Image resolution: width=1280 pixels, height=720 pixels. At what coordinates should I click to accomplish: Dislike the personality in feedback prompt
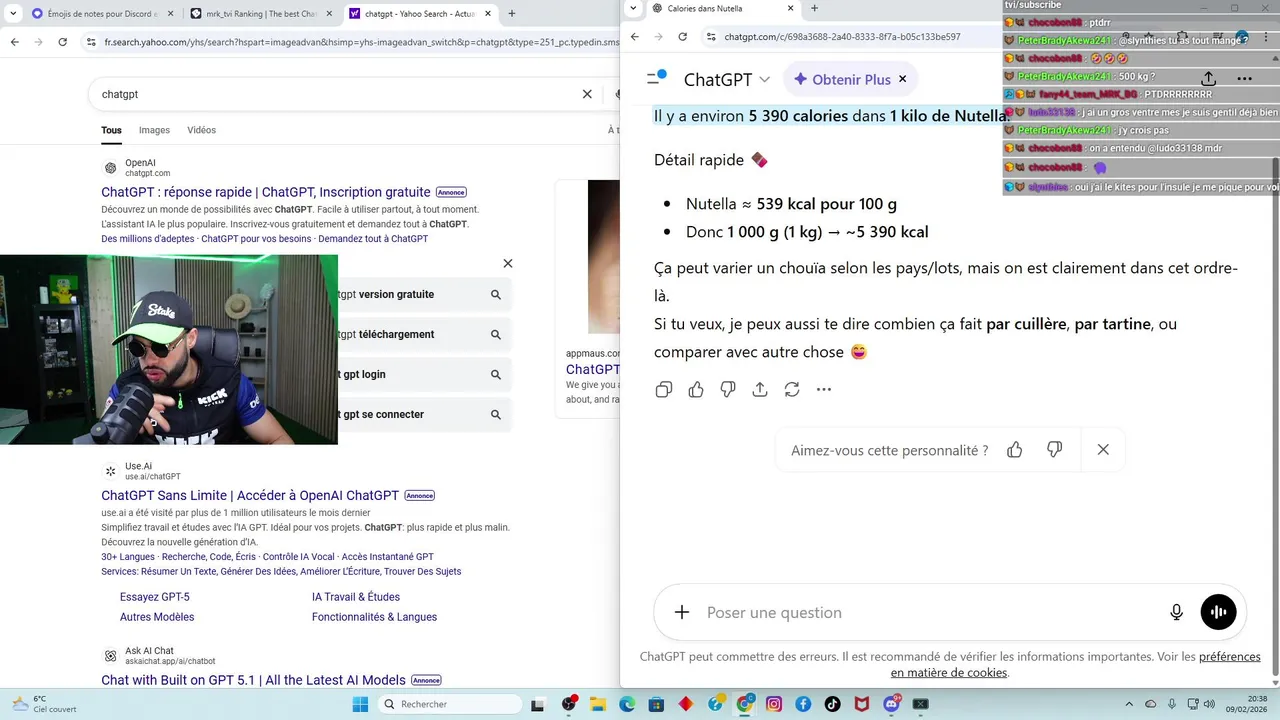pyautogui.click(x=1054, y=450)
